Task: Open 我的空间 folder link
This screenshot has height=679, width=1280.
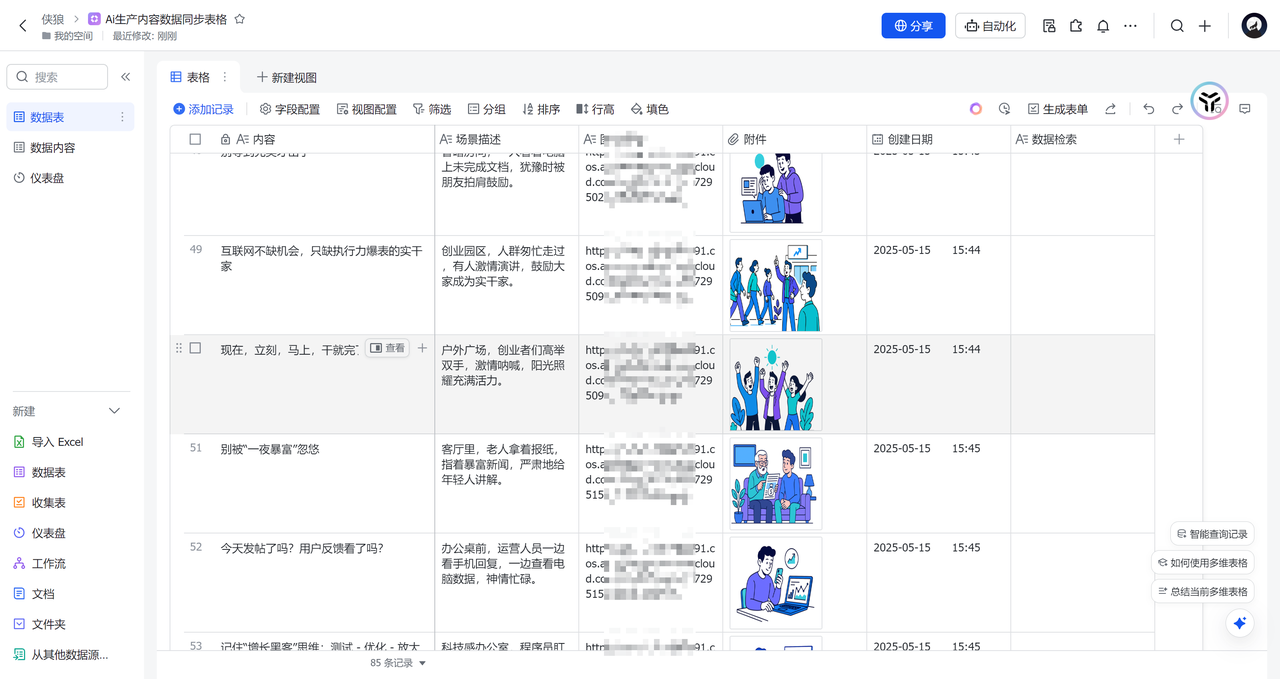Action: [x=67, y=36]
